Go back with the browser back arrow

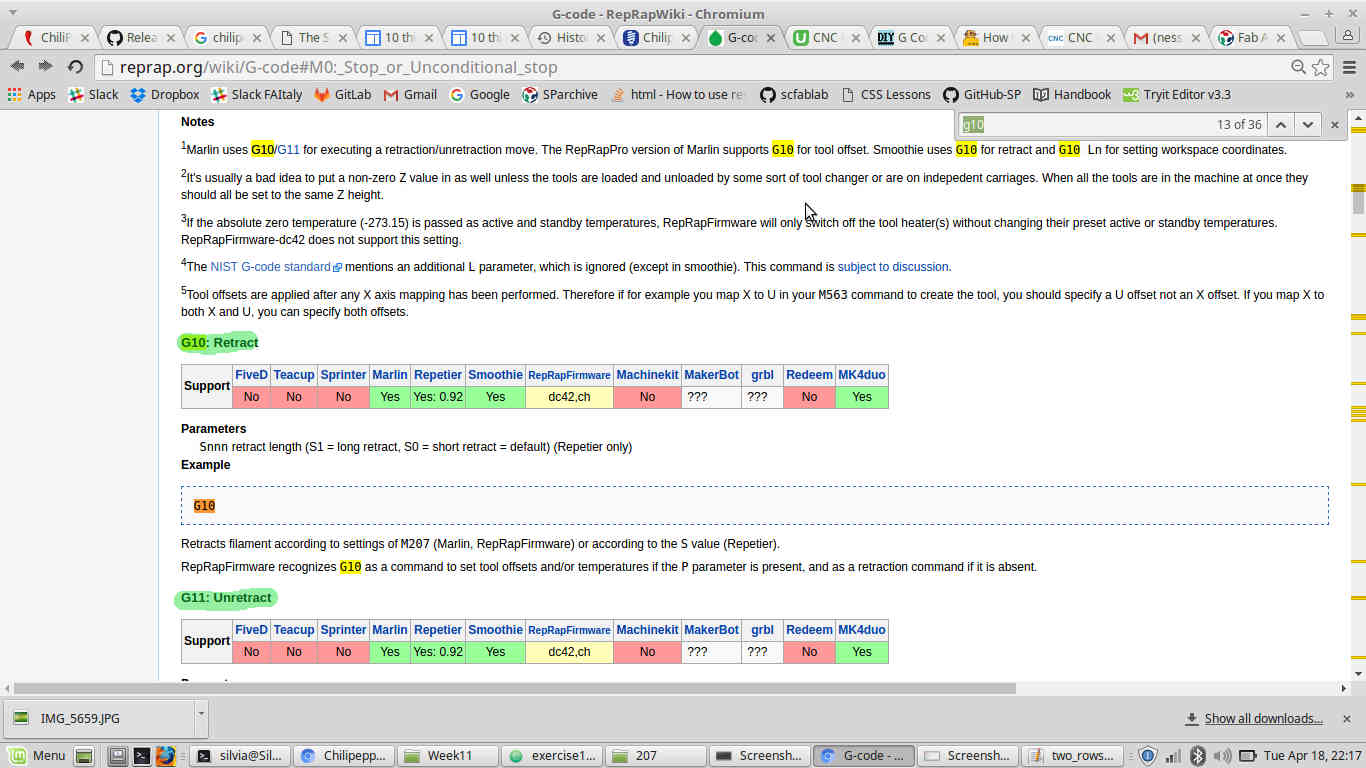[x=17, y=66]
